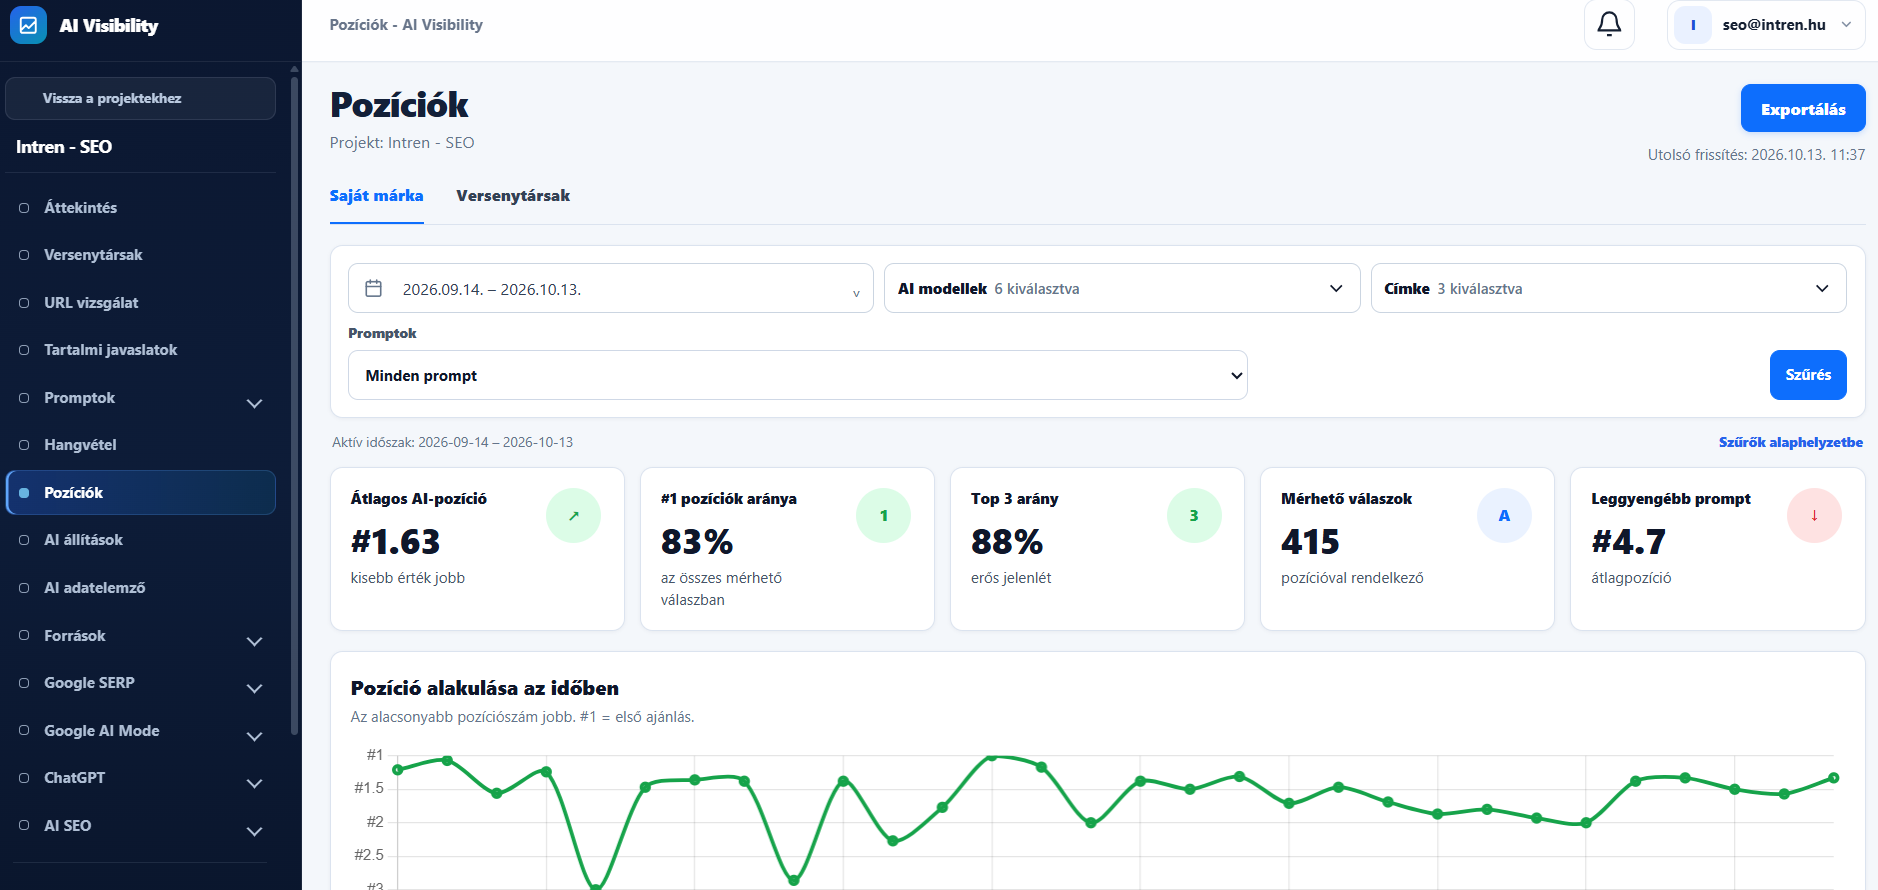1878x890 pixels.
Task: Switch to the Saját márka tab
Action: 377,196
